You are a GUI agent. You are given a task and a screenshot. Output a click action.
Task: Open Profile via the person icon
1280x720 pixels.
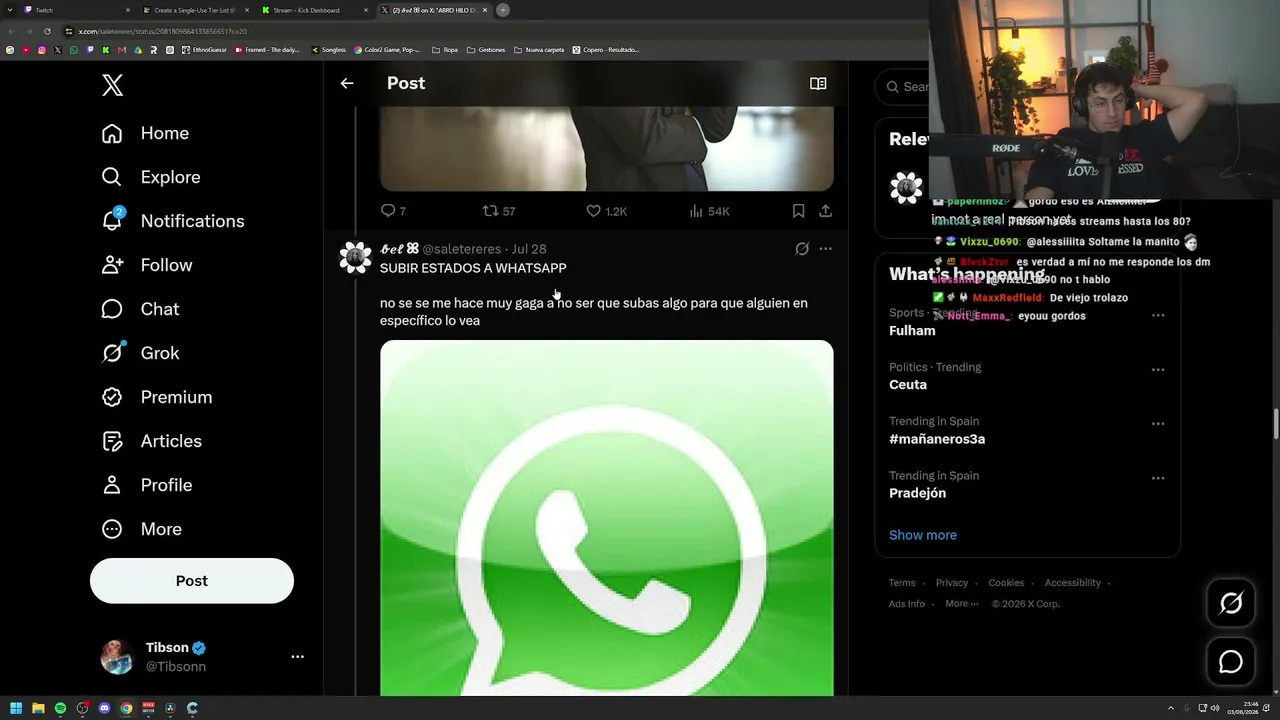112,485
